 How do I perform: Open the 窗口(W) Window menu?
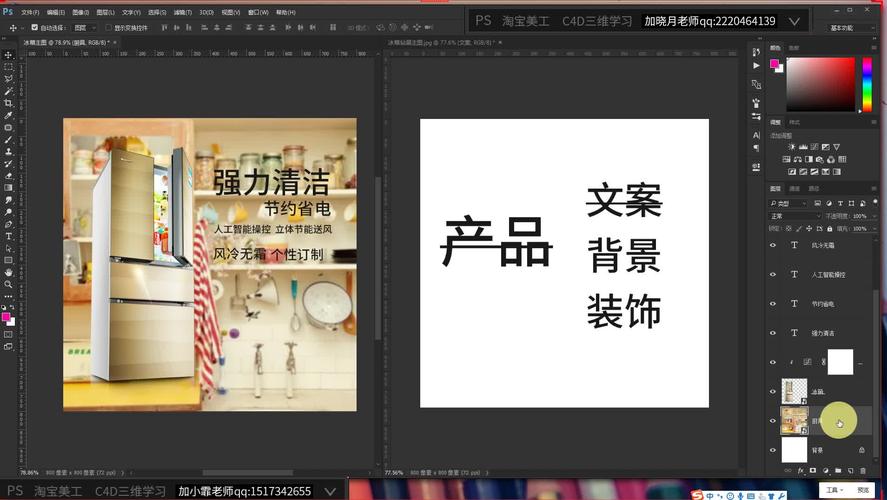(x=258, y=12)
